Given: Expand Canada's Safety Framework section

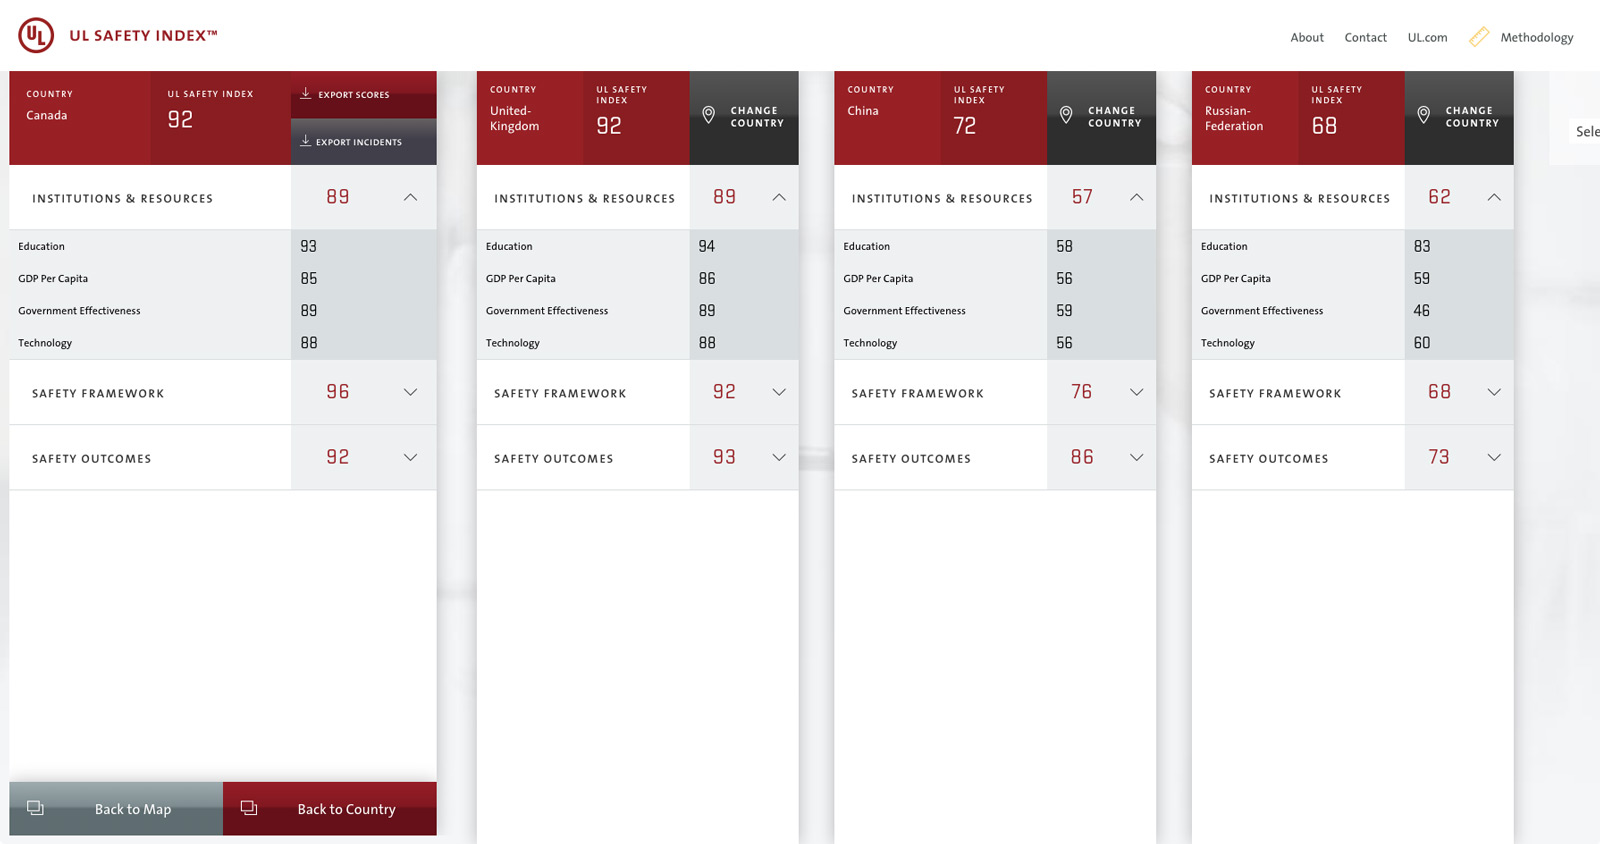Looking at the screenshot, I should point(410,392).
